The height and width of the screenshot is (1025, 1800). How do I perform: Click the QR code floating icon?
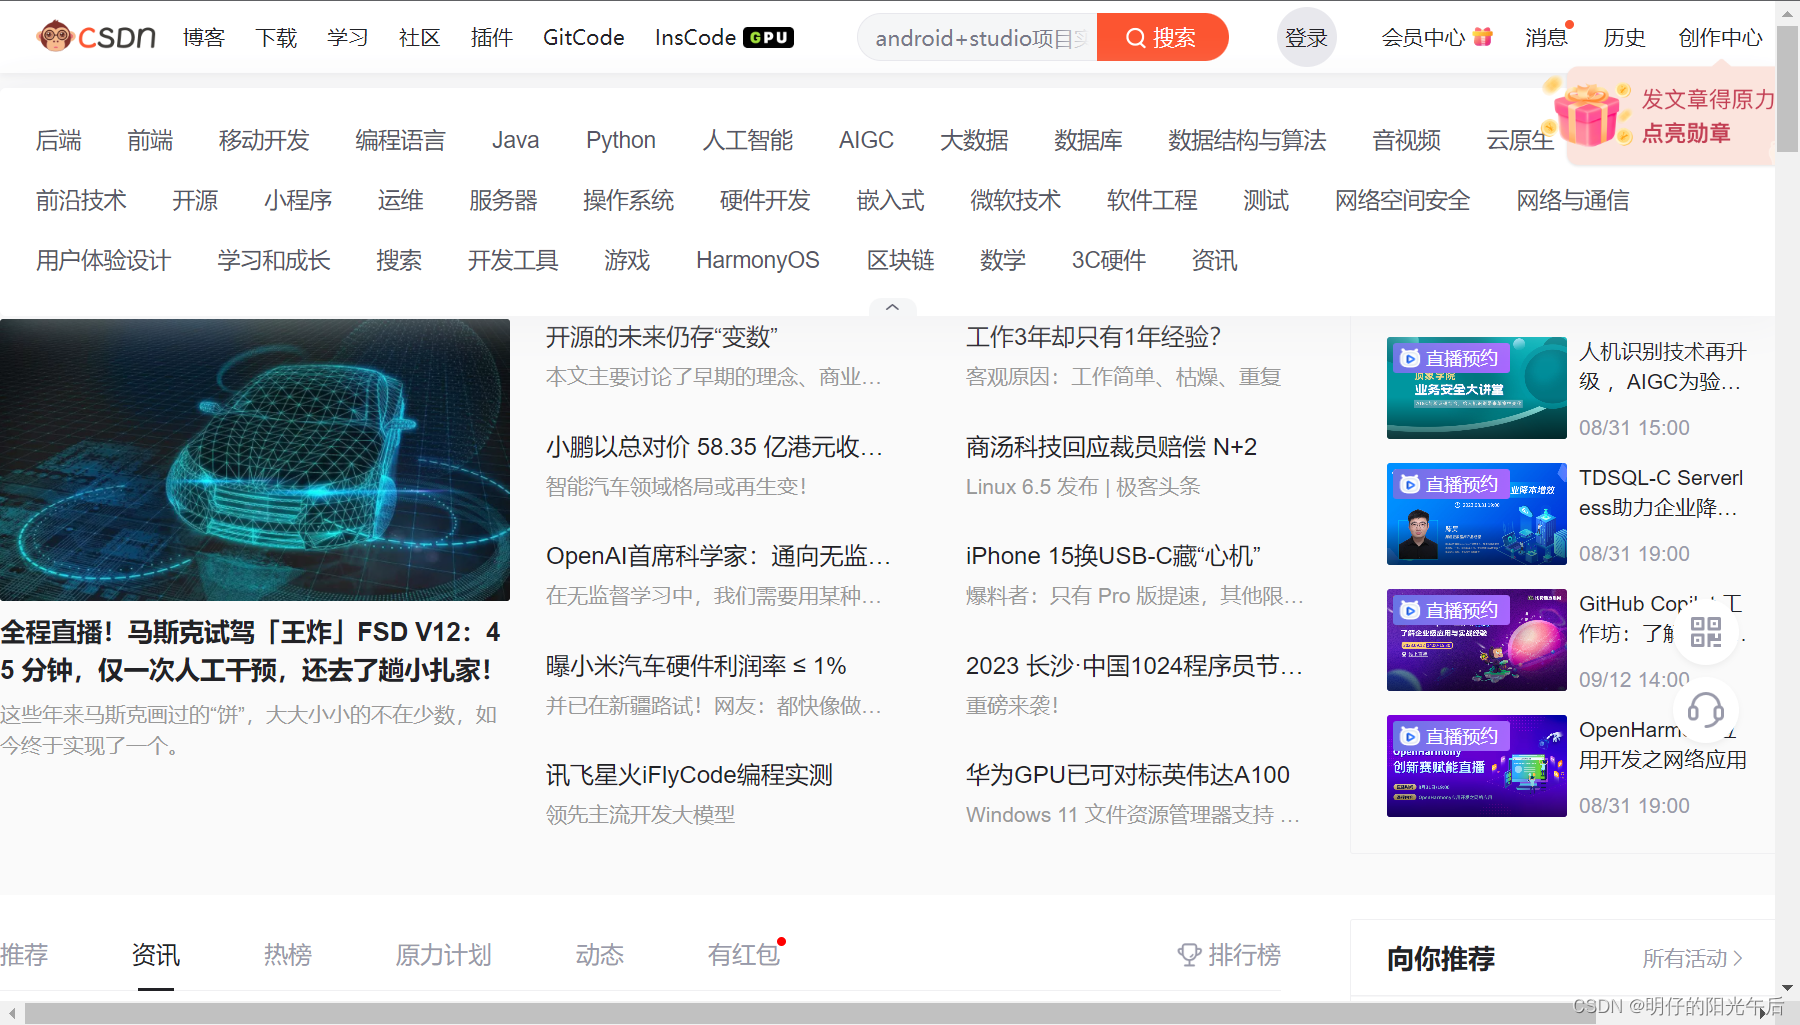pyautogui.click(x=1705, y=632)
